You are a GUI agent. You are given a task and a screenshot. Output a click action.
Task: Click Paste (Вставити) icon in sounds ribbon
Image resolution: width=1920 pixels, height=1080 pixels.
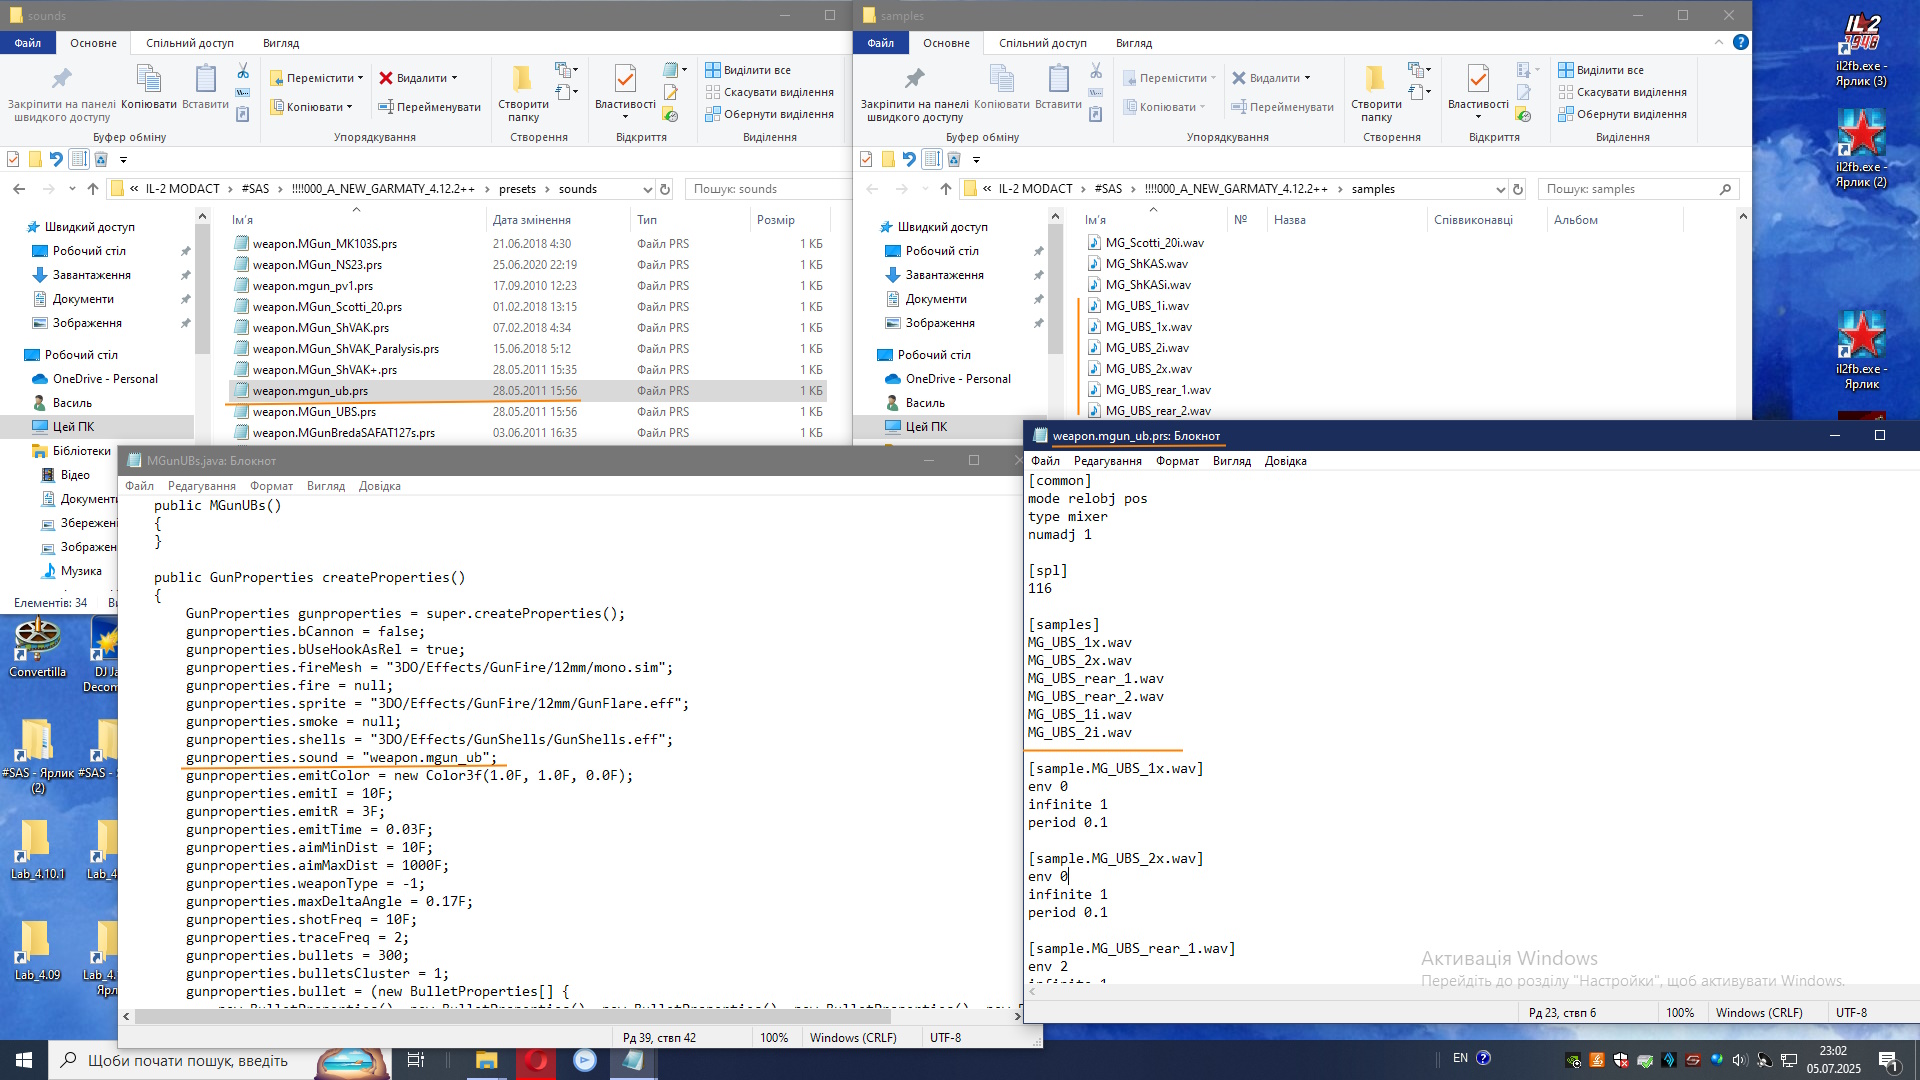pos(205,80)
